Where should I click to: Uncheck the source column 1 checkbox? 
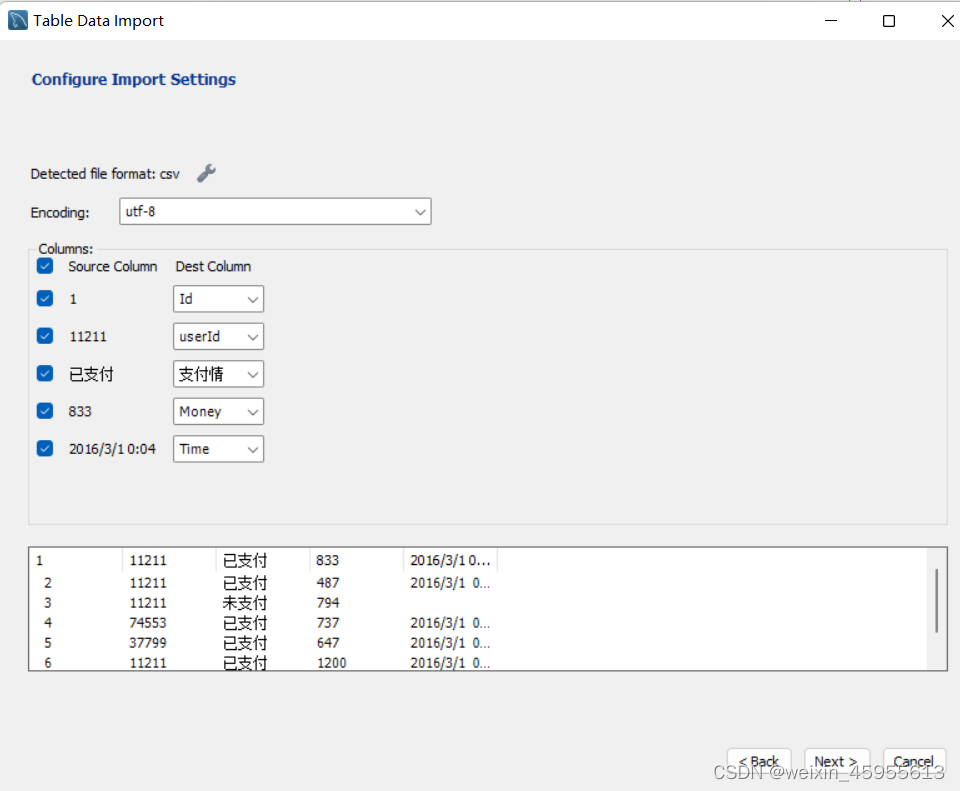pos(44,297)
